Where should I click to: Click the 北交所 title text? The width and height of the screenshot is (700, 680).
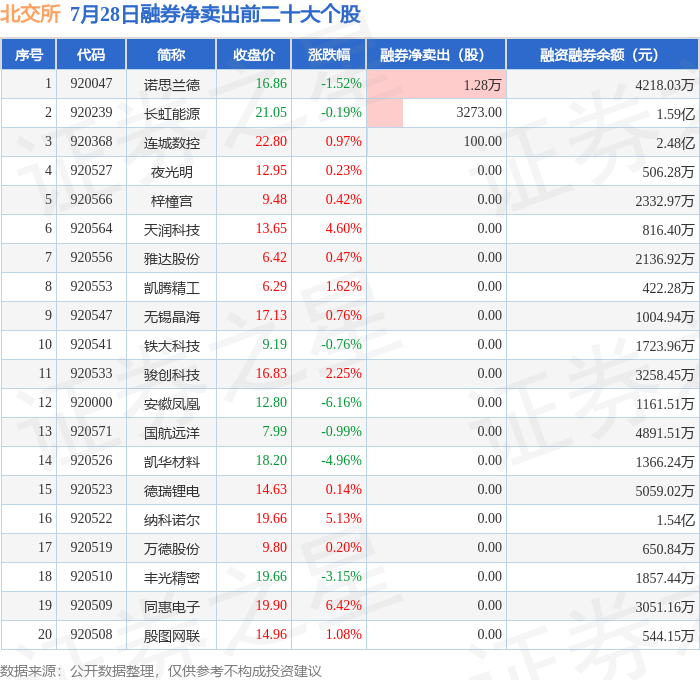click(x=30, y=13)
